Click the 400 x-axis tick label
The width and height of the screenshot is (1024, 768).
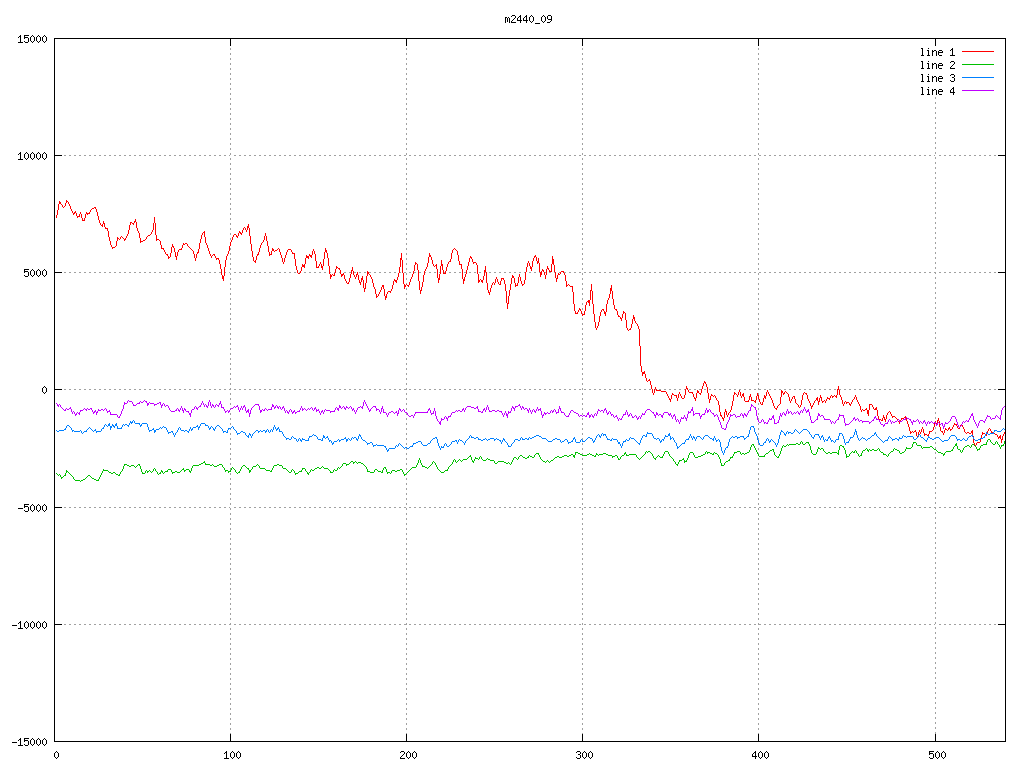tap(759, 755)
